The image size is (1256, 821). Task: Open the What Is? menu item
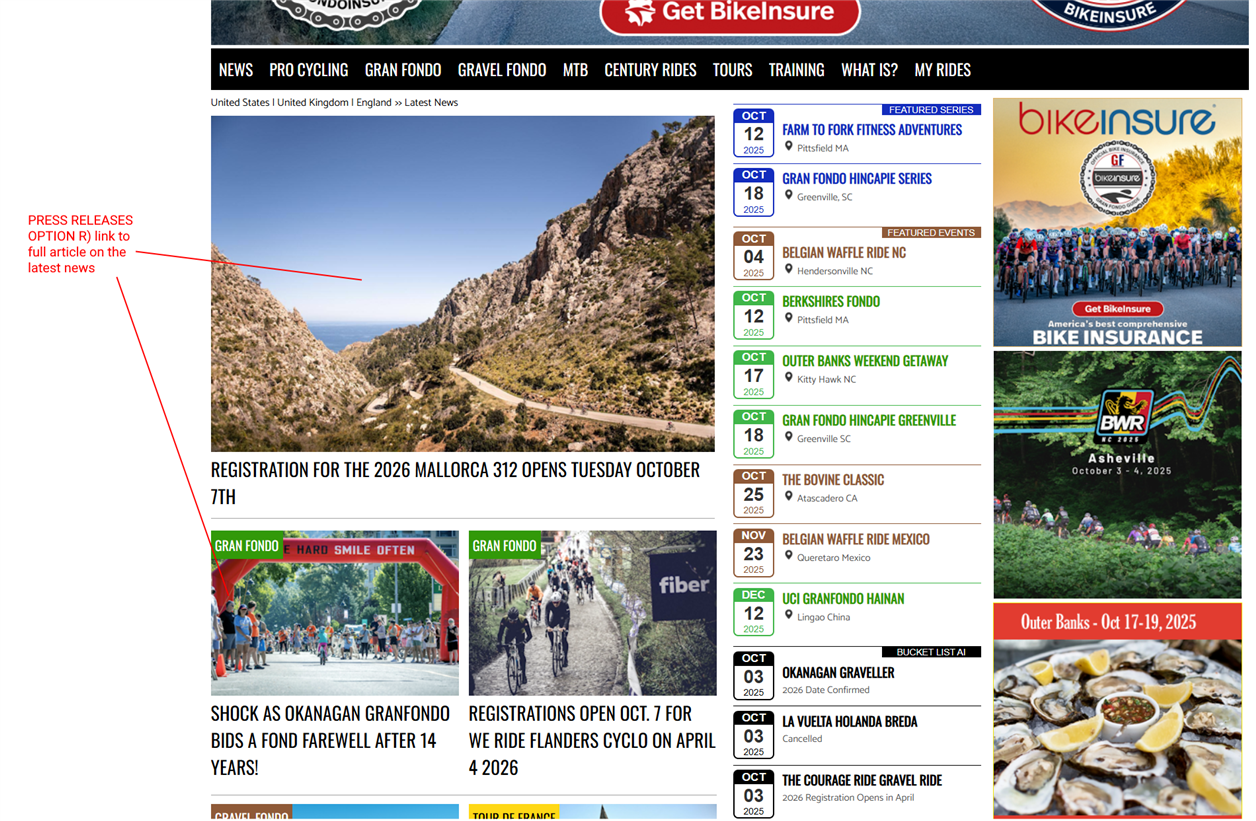[869, 70]
